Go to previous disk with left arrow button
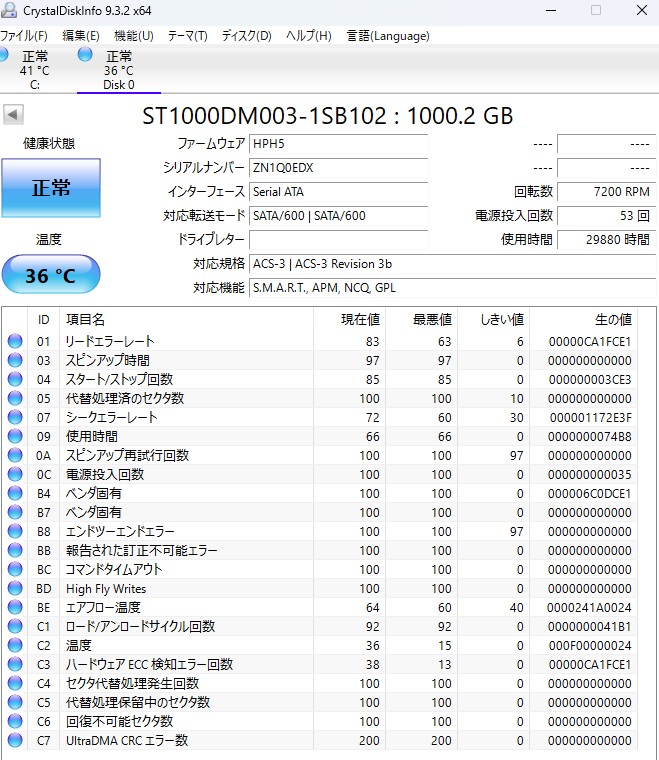The width and height of the screenshot is (659, 760). 13,115
